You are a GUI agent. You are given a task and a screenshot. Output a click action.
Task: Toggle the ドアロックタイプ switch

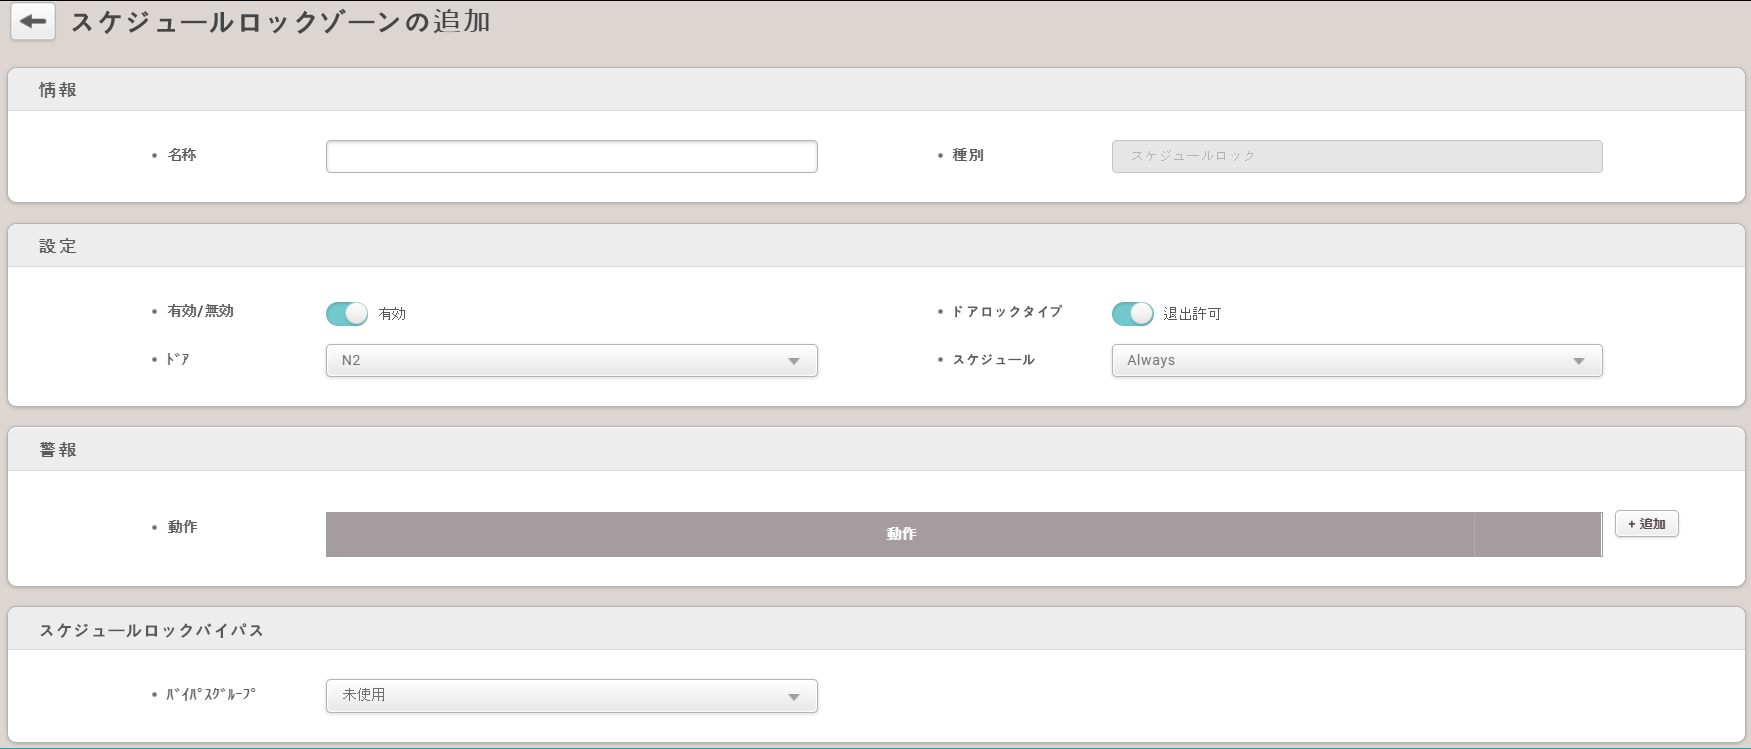(1132, 314)
